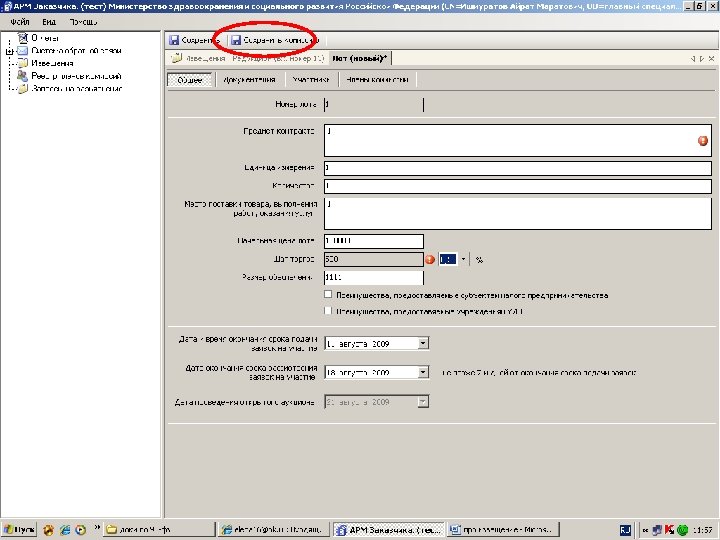Click the Номер лота input field

point(374,105)
